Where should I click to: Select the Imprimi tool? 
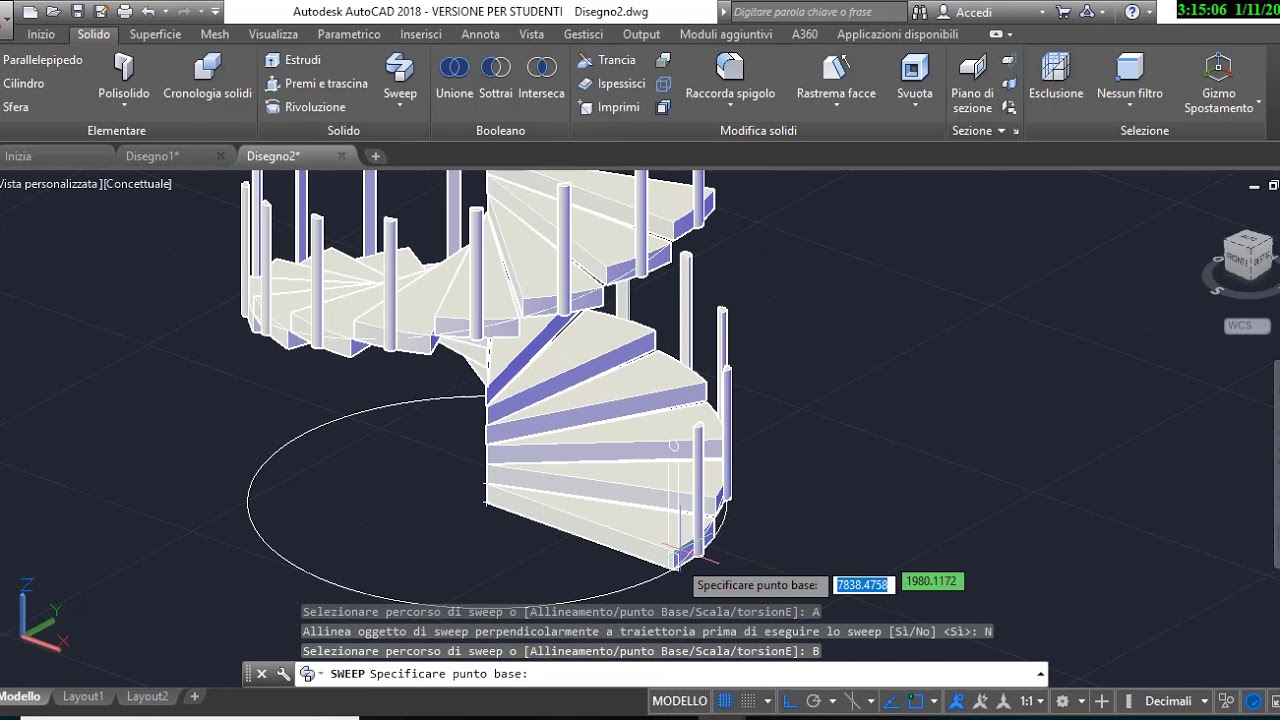608,107
